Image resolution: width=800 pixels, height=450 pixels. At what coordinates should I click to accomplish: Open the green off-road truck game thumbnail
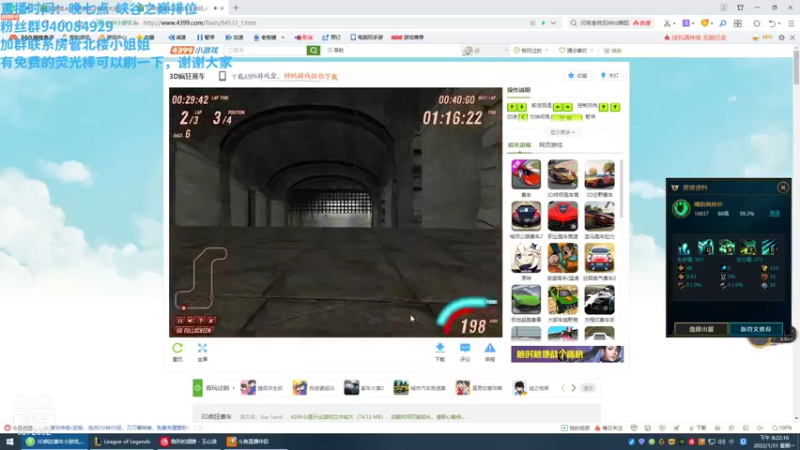[x=563, y=300]
